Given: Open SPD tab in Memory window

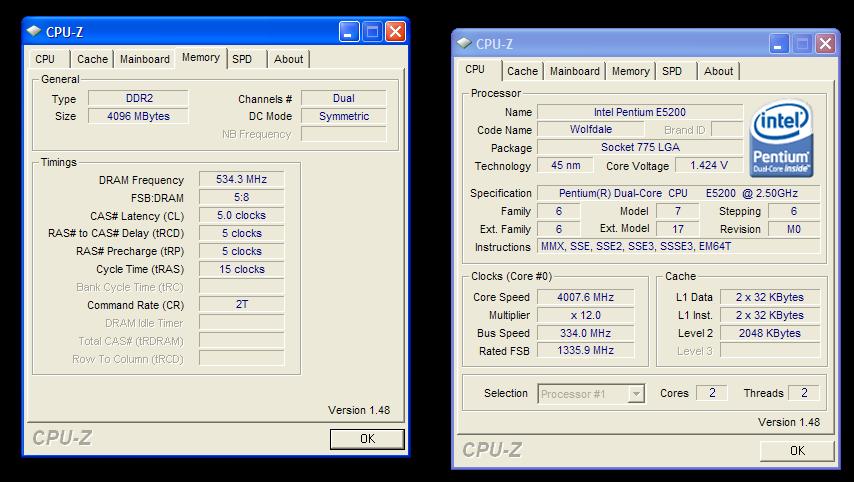Looking at the screenshot, I should click(246, 59).
